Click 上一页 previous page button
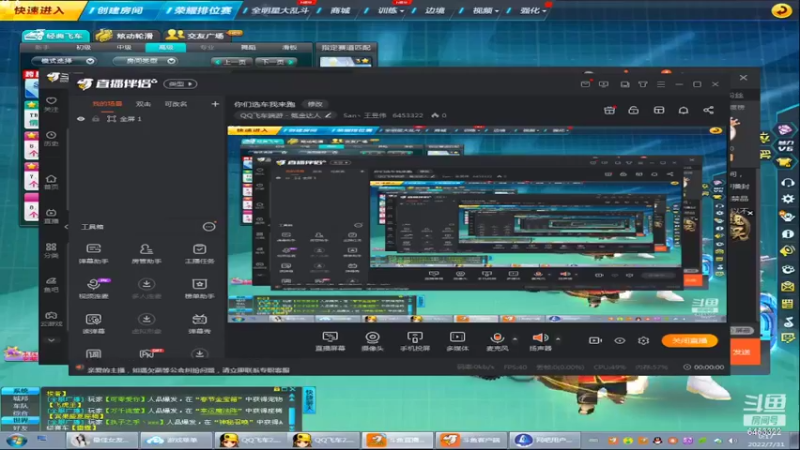Image resolution: width=800 pixels, height=450 pixels. [x=232, y=62]
